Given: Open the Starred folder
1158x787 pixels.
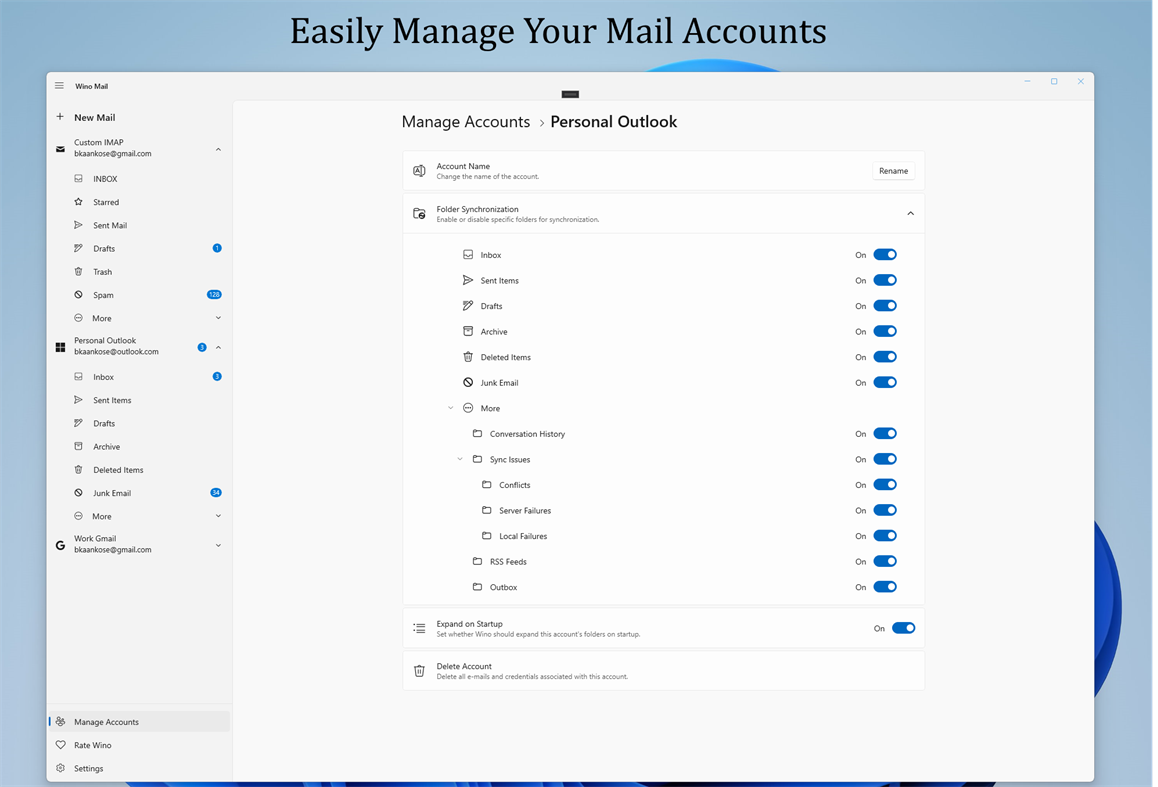Looking at the screenshot, I should click(105, 201).
